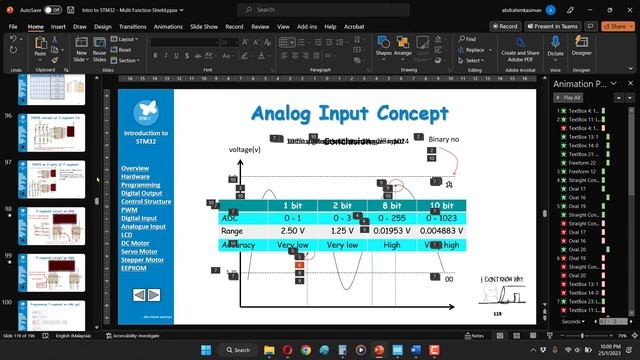Close the Animation Pane
Viewport: 640px width, 360px height.
pos(630,83)
